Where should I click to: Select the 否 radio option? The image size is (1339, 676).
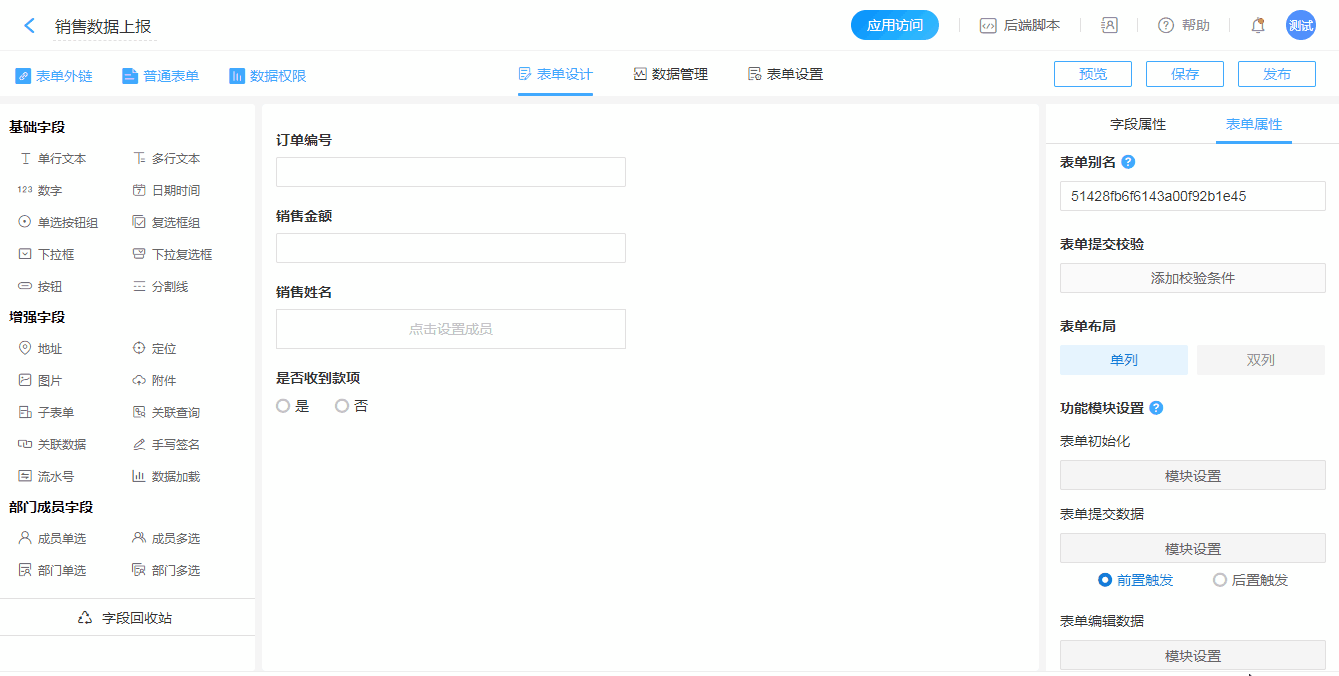(x=342, y=406)
